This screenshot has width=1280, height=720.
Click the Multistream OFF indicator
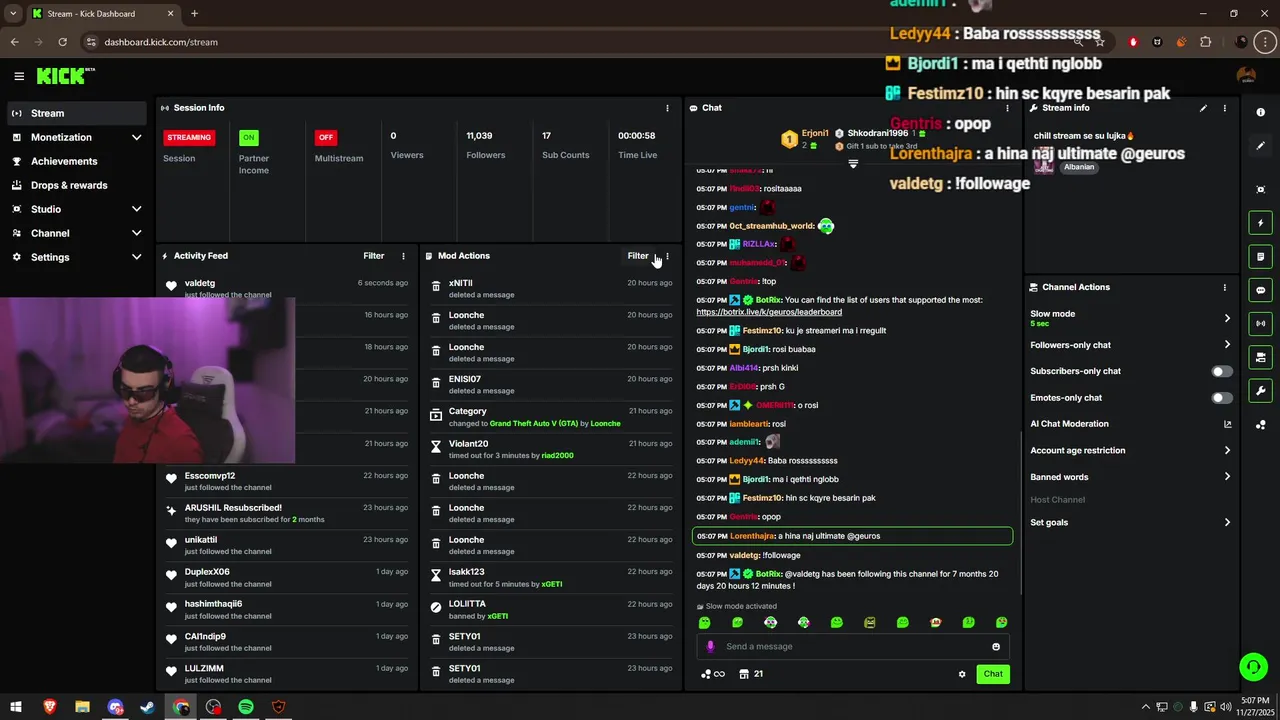325,137
